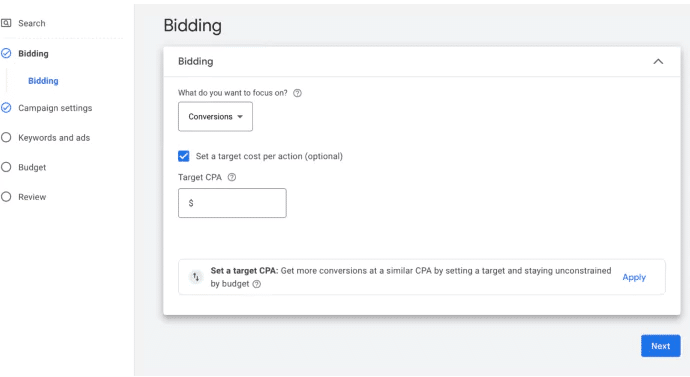The width and height of the screenshot is (690, 377).
Task: Select the Budget step circle
Action: tap(6, 167)
